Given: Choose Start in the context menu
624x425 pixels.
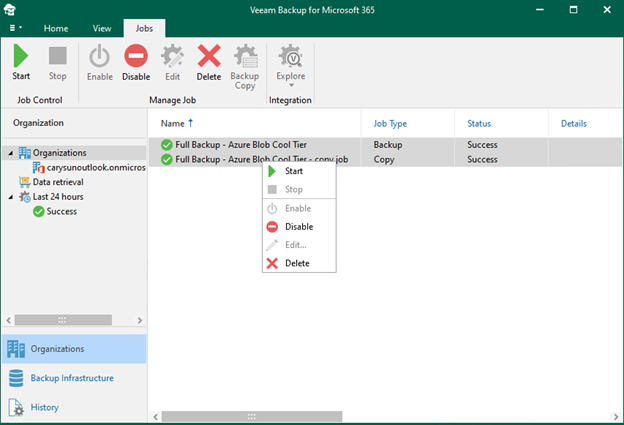Looking at the screenshot, I should 299,171.
